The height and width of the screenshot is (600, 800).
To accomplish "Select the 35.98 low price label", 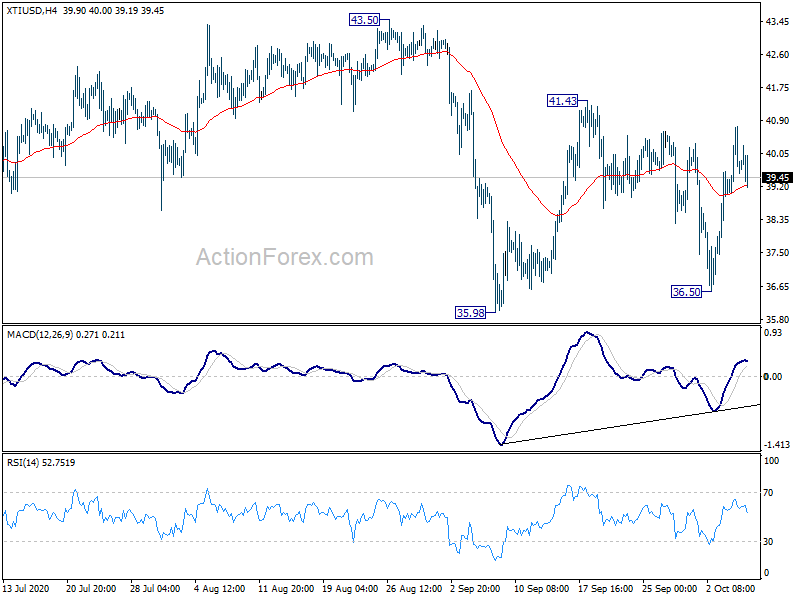I will (x=470, y=312).
